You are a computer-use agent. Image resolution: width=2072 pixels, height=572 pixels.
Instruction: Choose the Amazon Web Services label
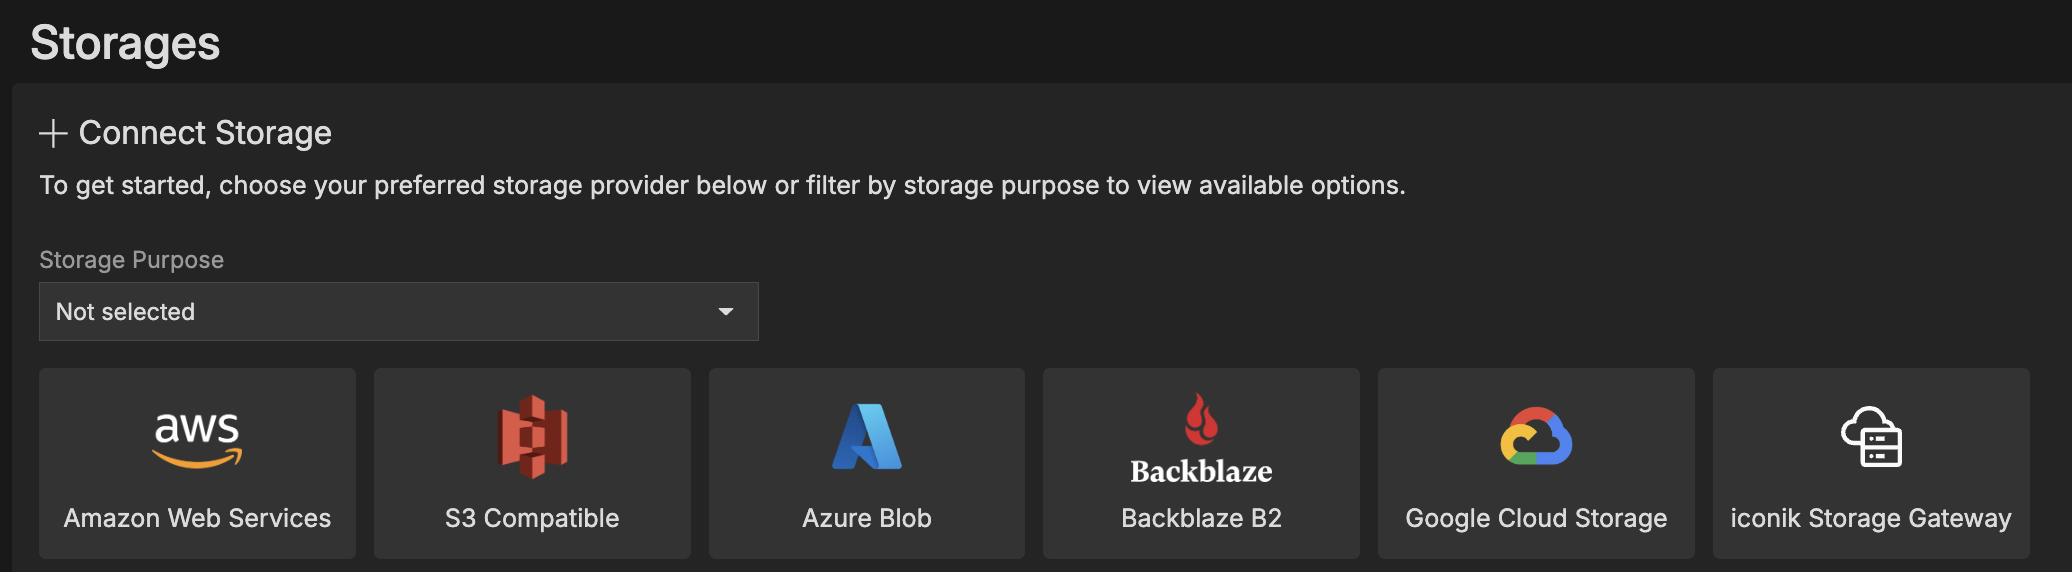tap(197, 518)
